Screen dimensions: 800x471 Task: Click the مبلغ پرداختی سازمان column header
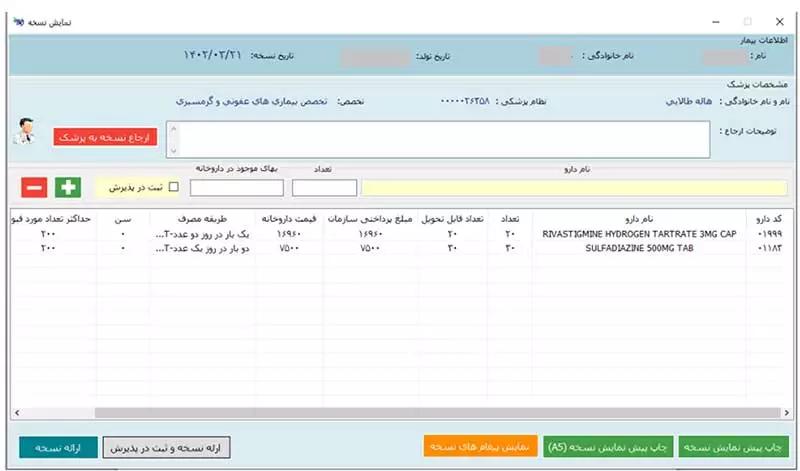pyautogui.click(x=370, y=219)
